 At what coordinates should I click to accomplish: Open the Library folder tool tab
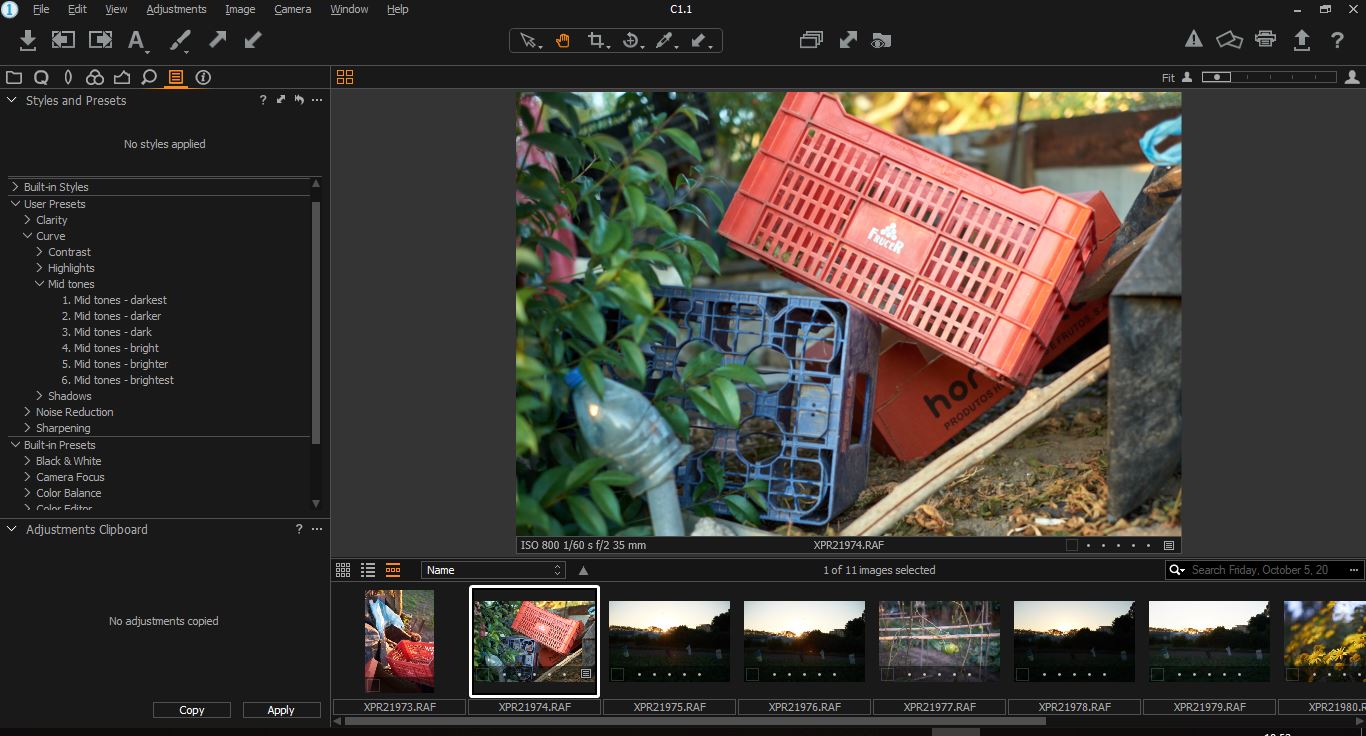tap(14, 77)
